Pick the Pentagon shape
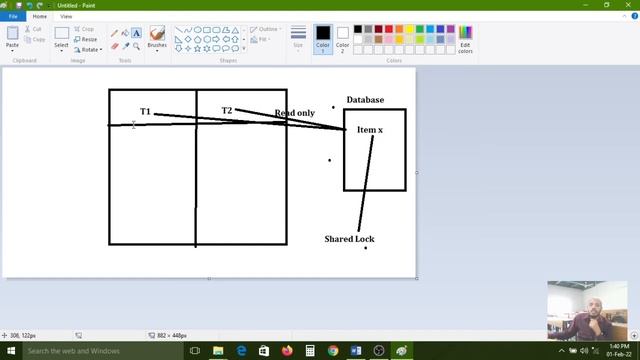The width and height of the screenshot is (640, 360). coord(198,40)
